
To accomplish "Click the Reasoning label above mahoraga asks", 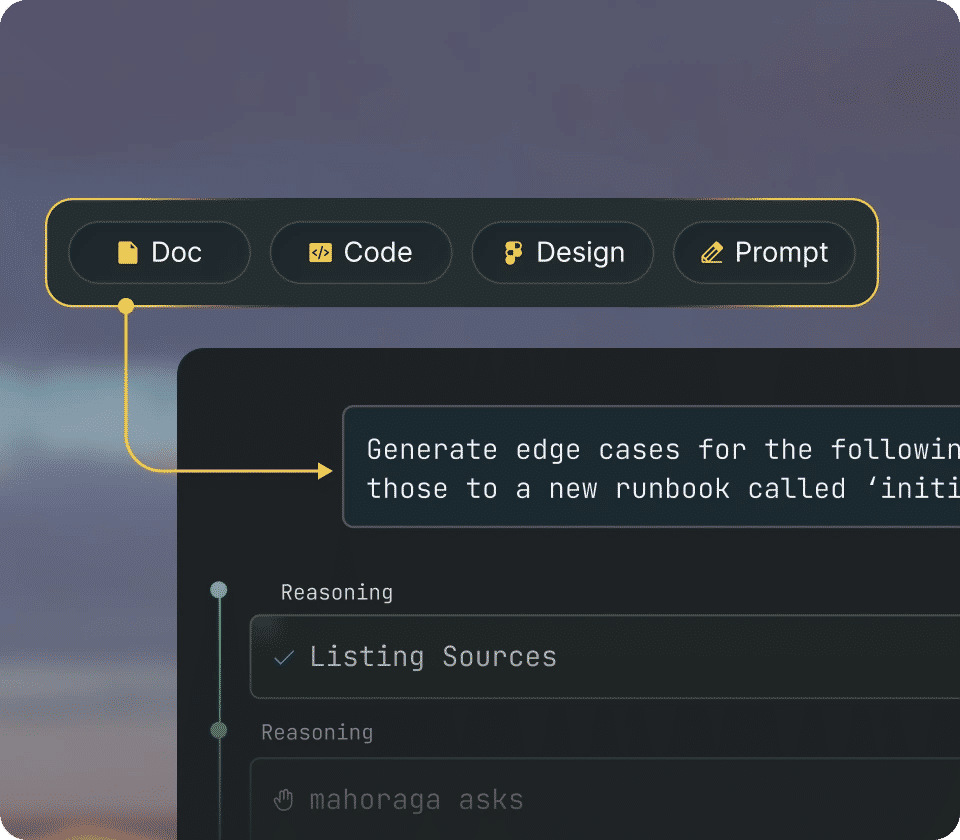I will click(317, 733).
